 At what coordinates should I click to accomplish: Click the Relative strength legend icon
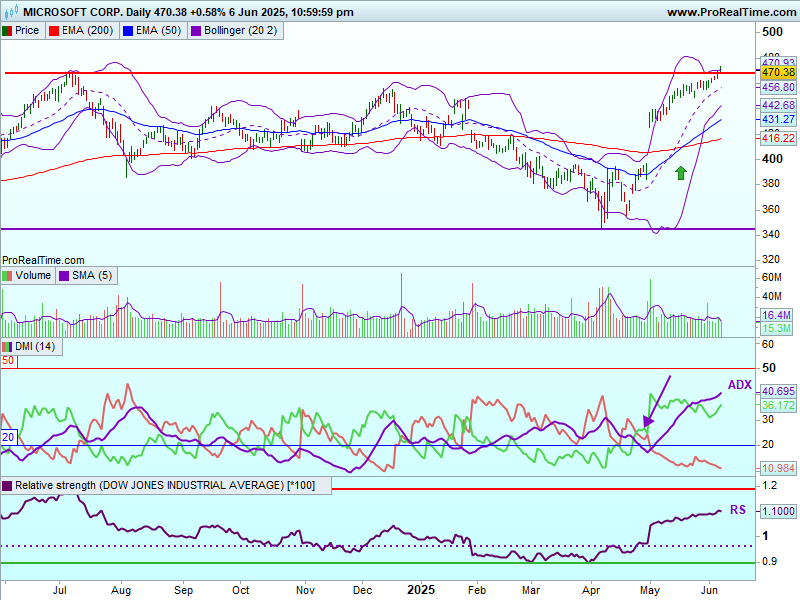(x=8, y=485)
